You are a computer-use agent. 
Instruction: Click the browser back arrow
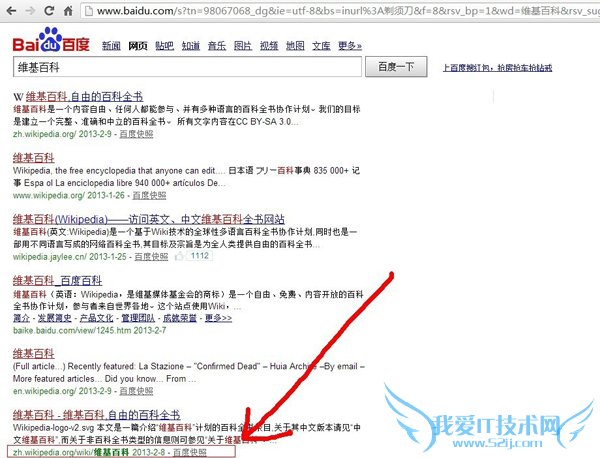pos(11,11)
